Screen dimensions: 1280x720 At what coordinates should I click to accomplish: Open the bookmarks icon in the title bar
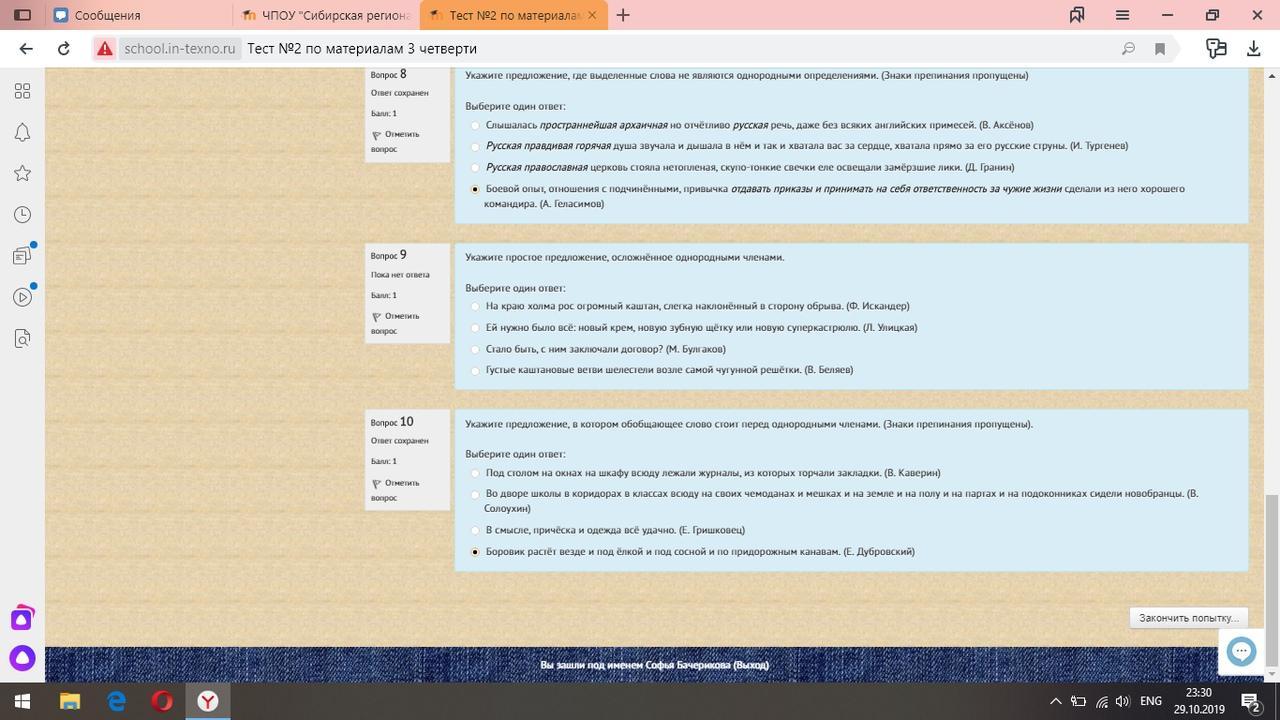point(1077,15)
